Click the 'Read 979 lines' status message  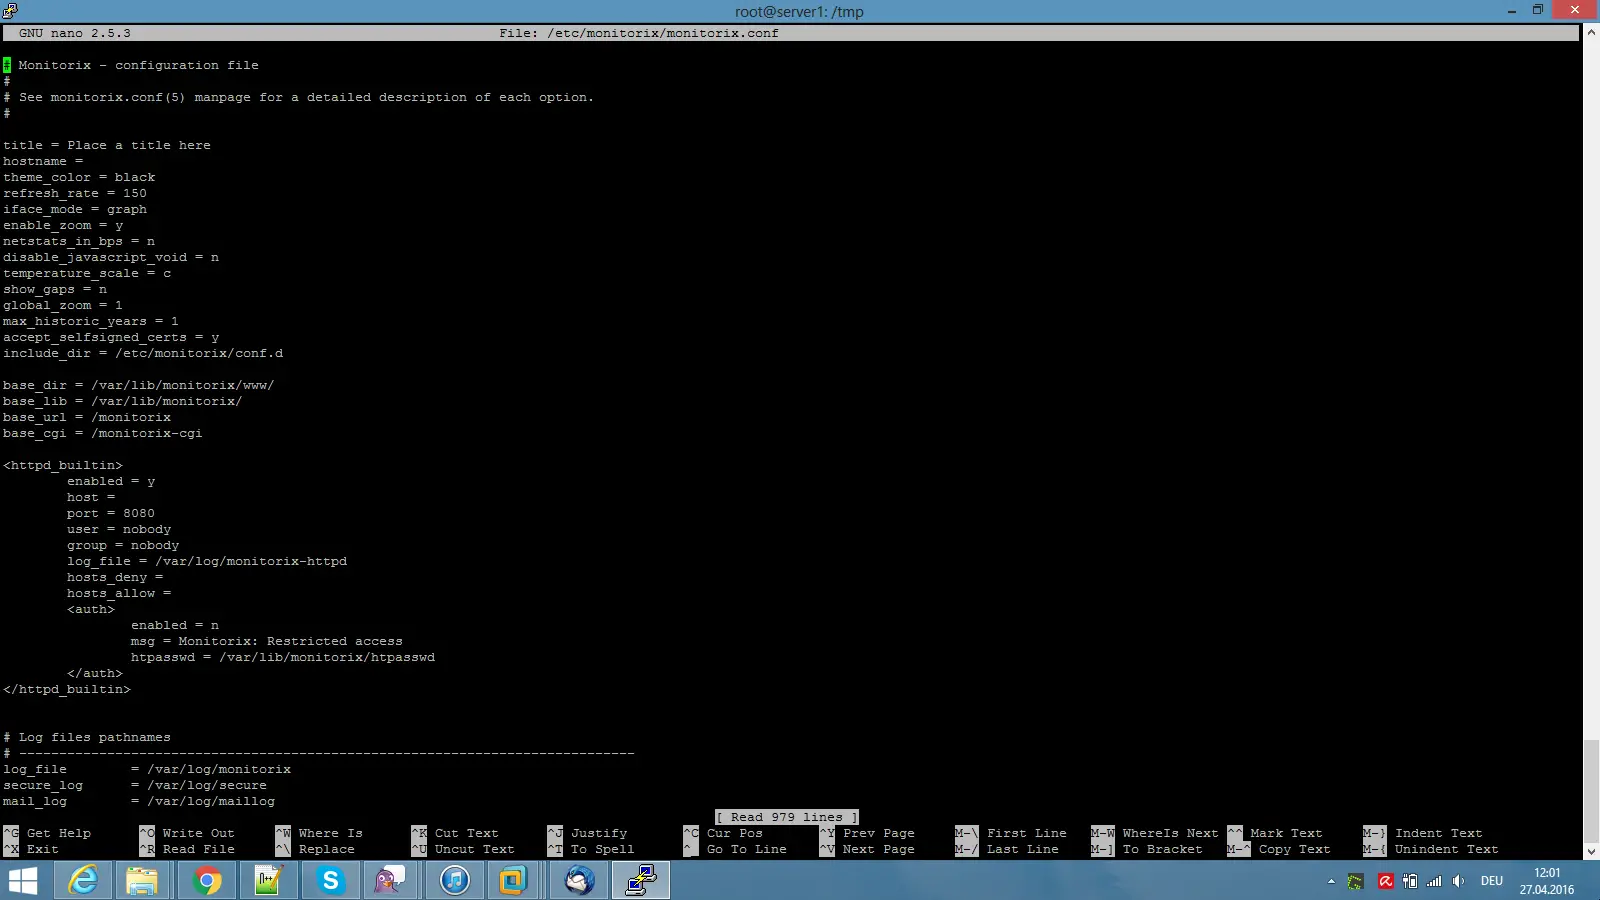(787, 817)
